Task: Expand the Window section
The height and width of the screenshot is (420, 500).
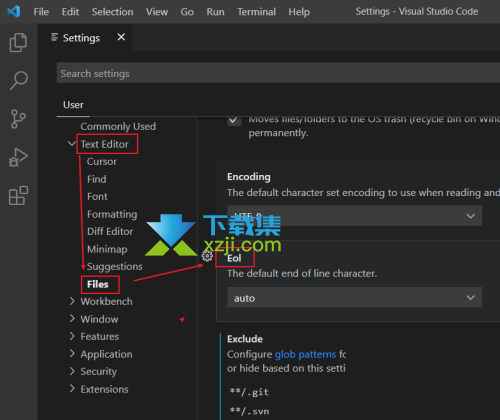Action: pos(72,319)
